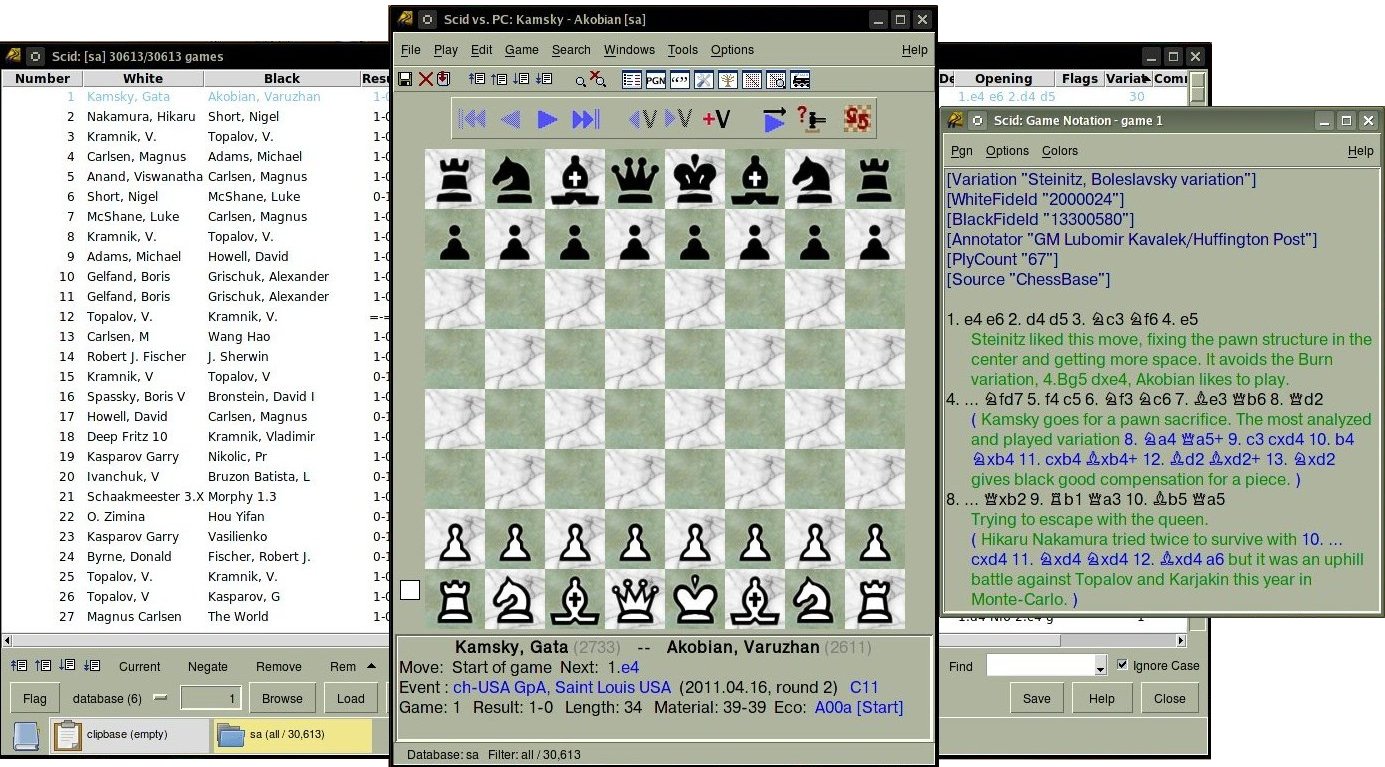Viewport: 1385px width, 767px height.
Task: Step back one move arrow
Action: (x=510, y=119)
